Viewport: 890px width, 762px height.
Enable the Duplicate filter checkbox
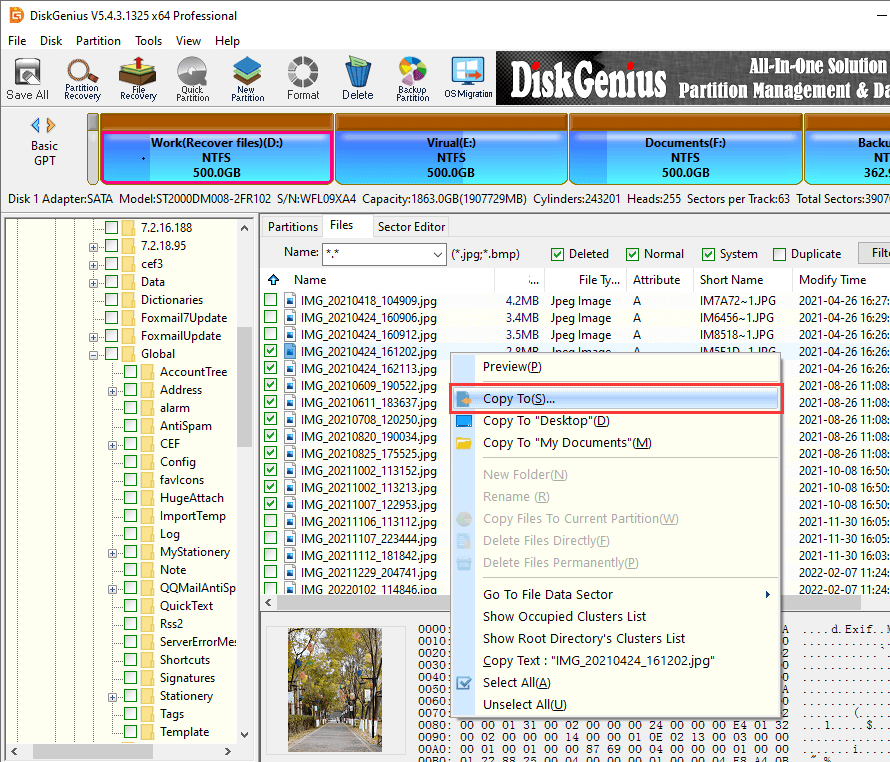click(x=780, y=254)
